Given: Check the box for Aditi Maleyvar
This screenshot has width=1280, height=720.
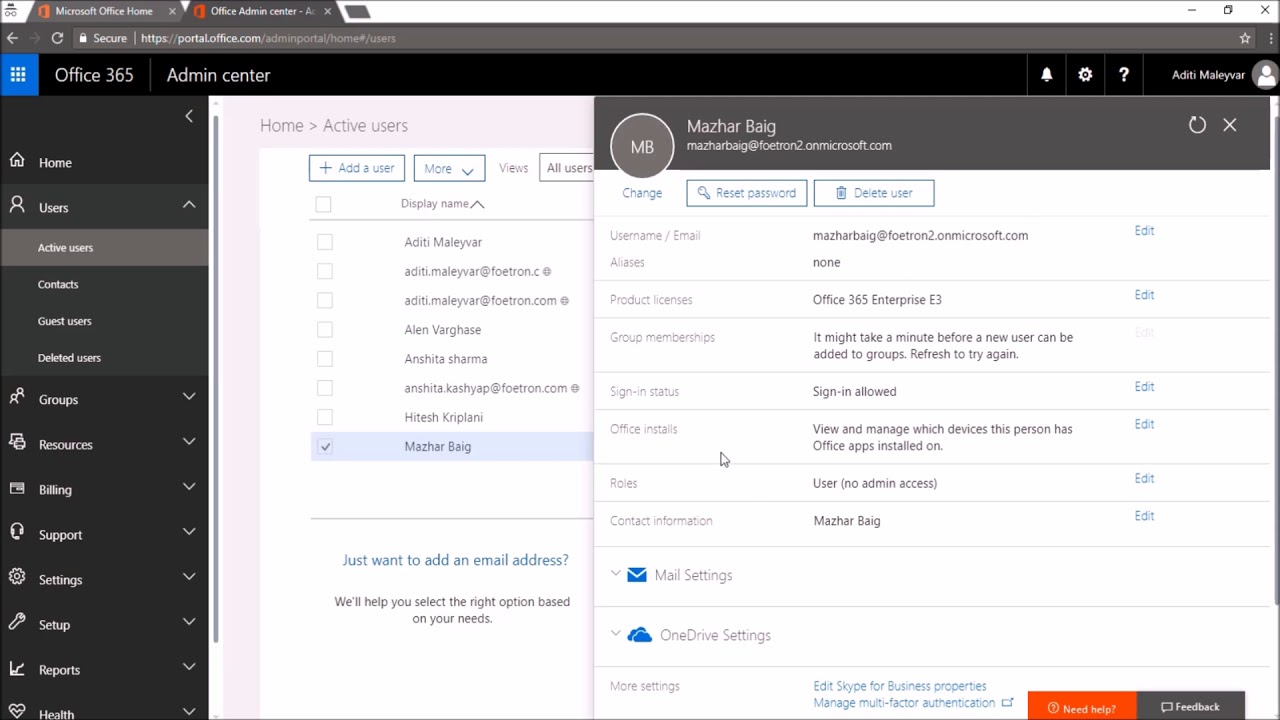Looking at the screenshot, I should (325, 242).
